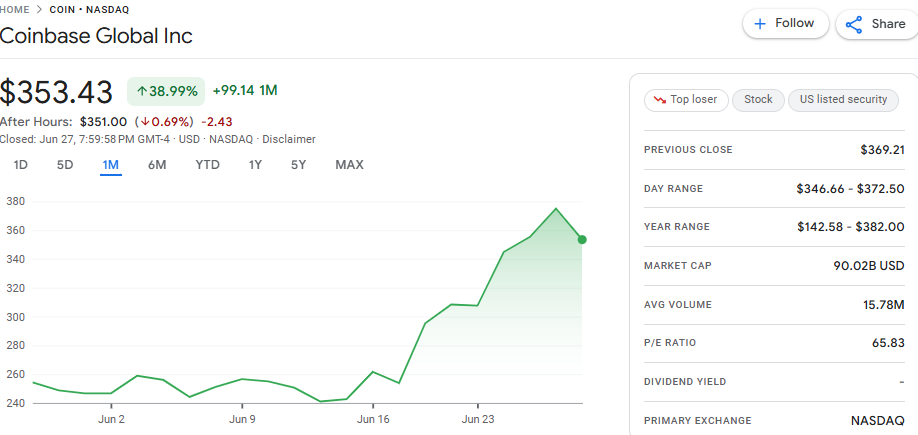Click the Jun 23 axis label

[478, 419]
